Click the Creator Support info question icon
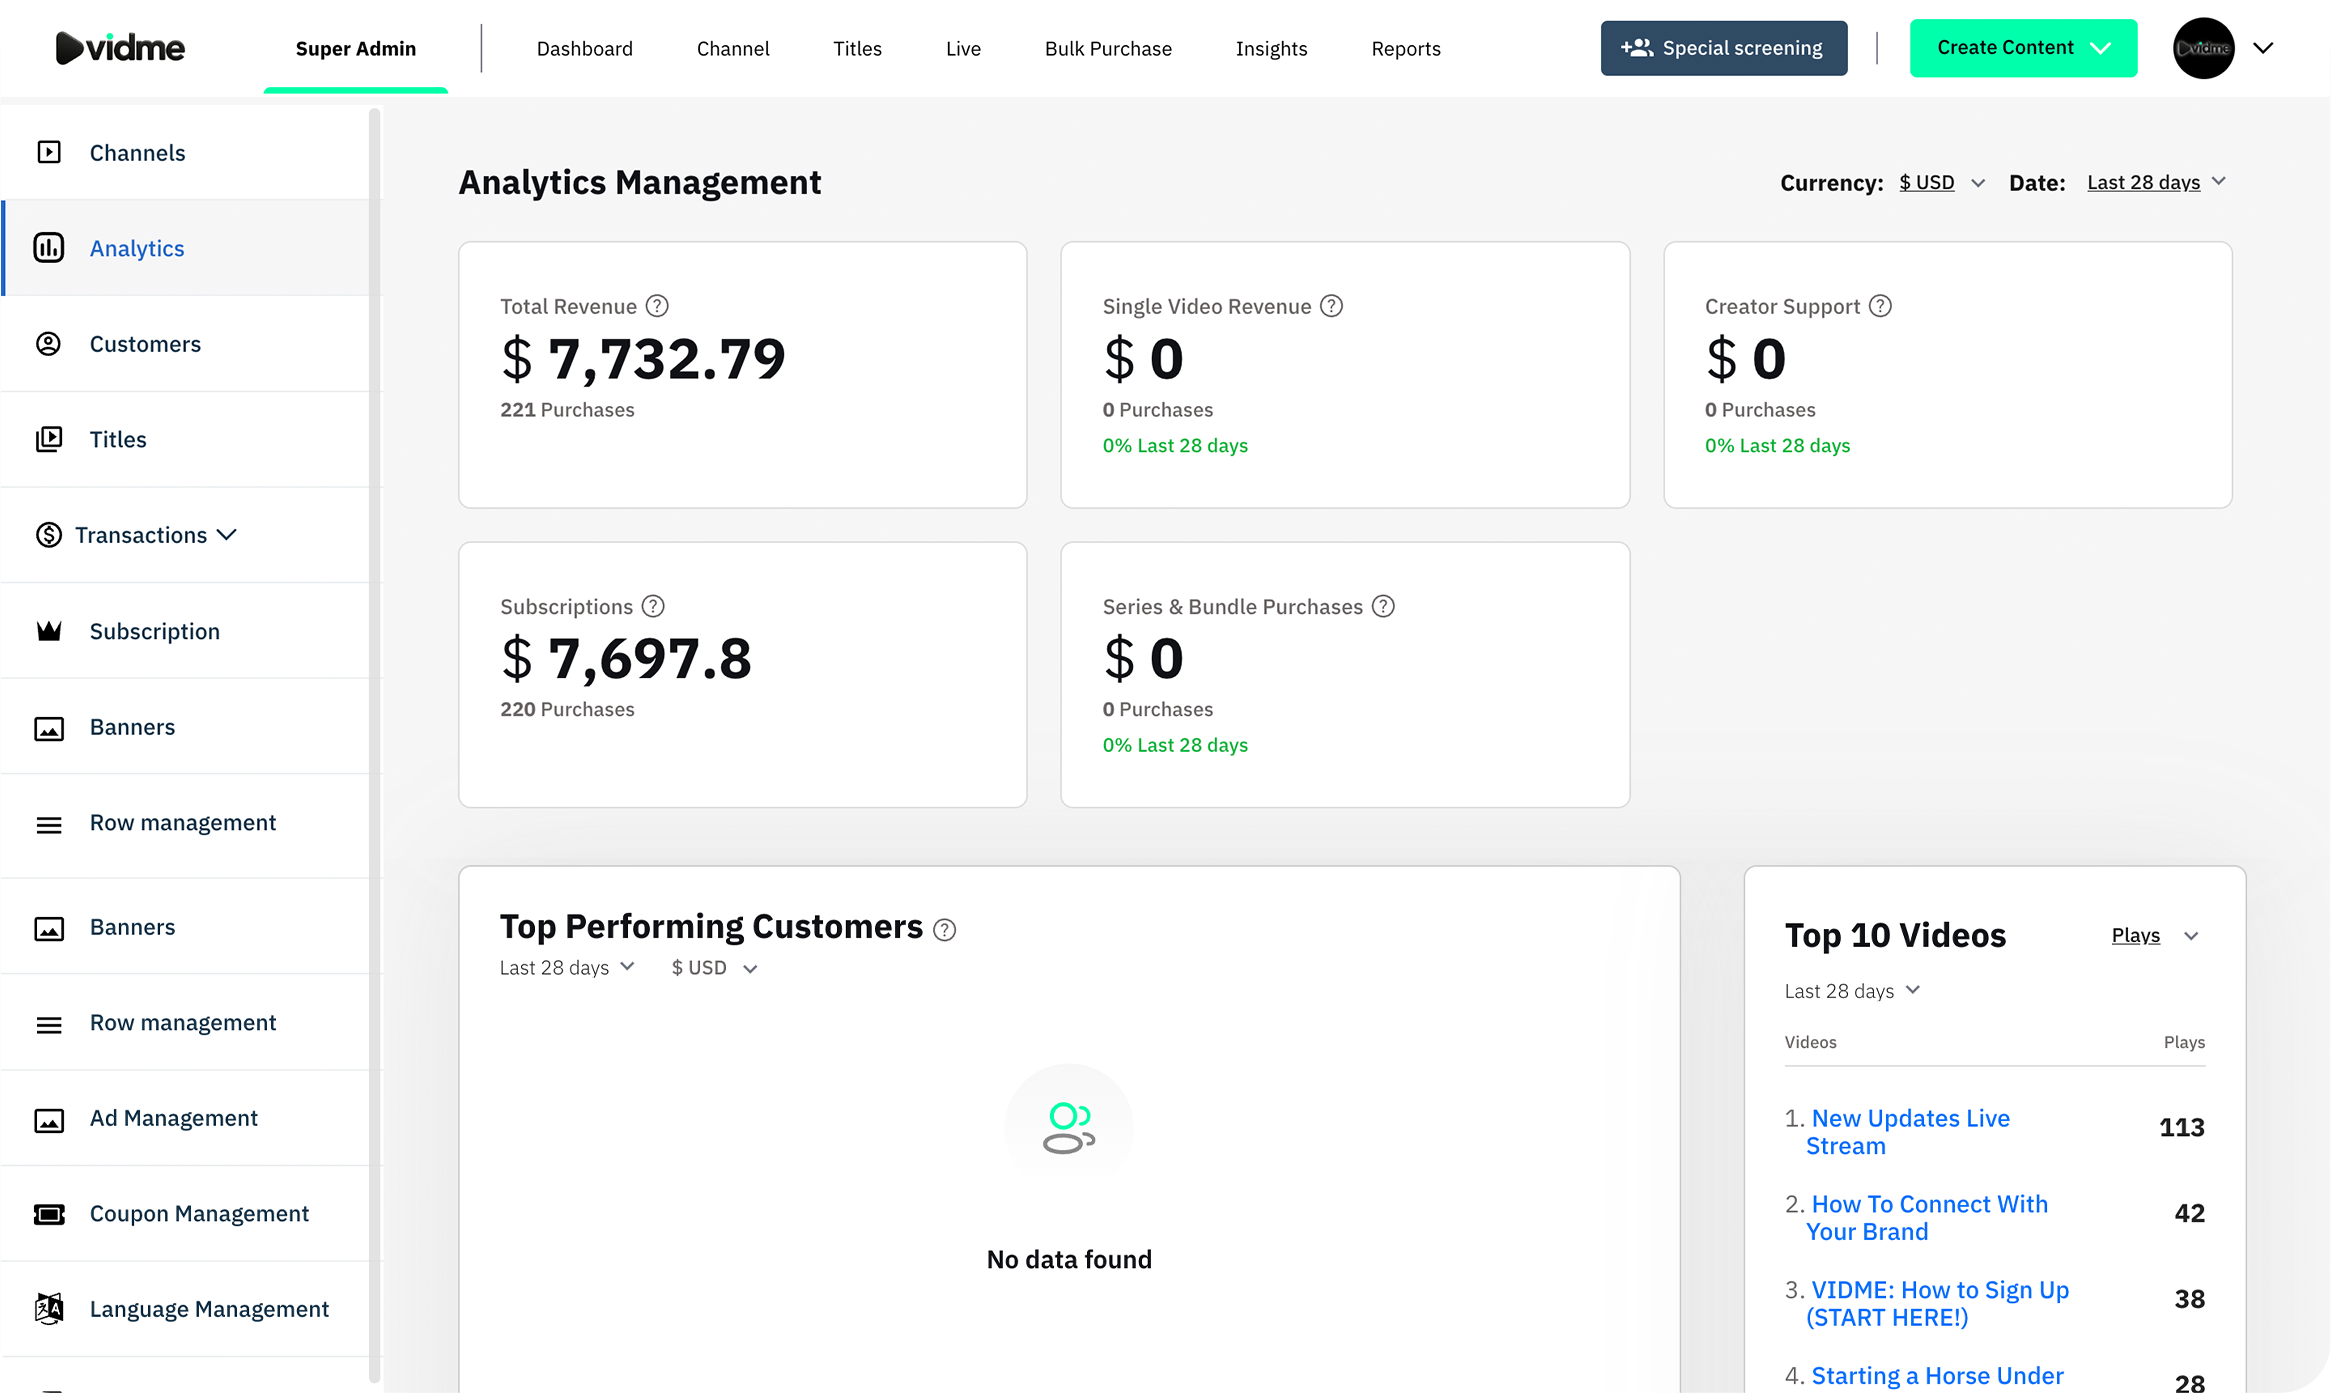 tap(1880, 306)
